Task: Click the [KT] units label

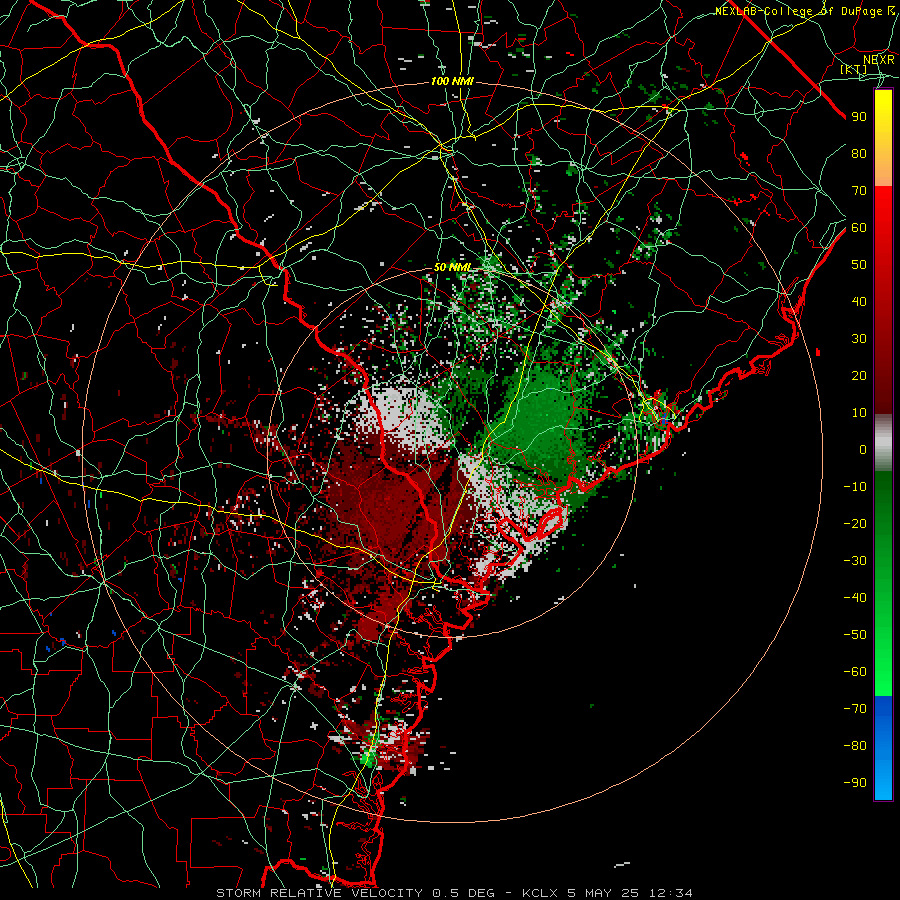Action: coord(854,69)
